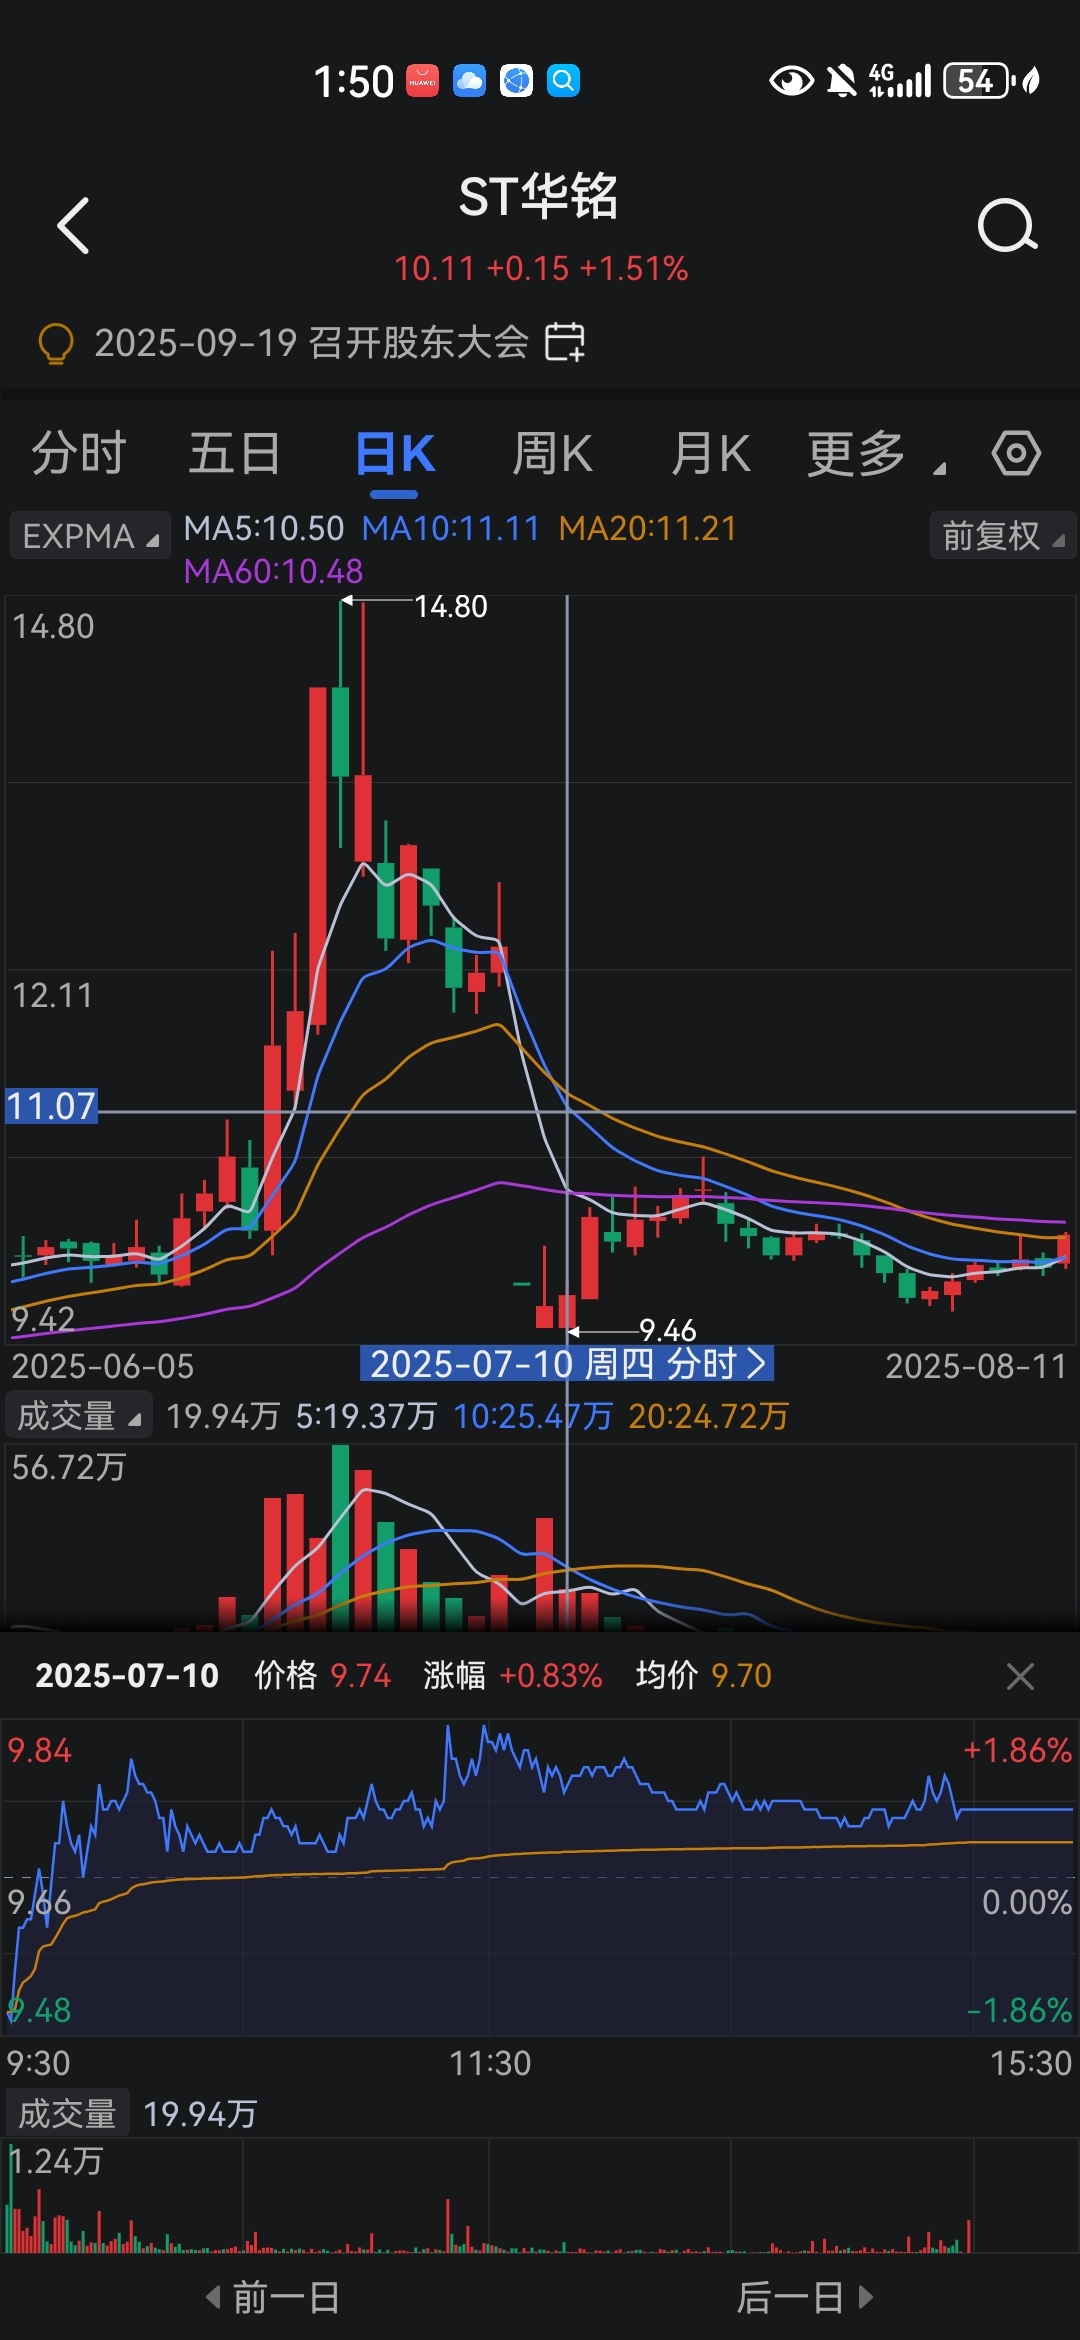Tap the muted bell status icon
Viewport: 1080px width, 2340px height.
click(841, 81)
